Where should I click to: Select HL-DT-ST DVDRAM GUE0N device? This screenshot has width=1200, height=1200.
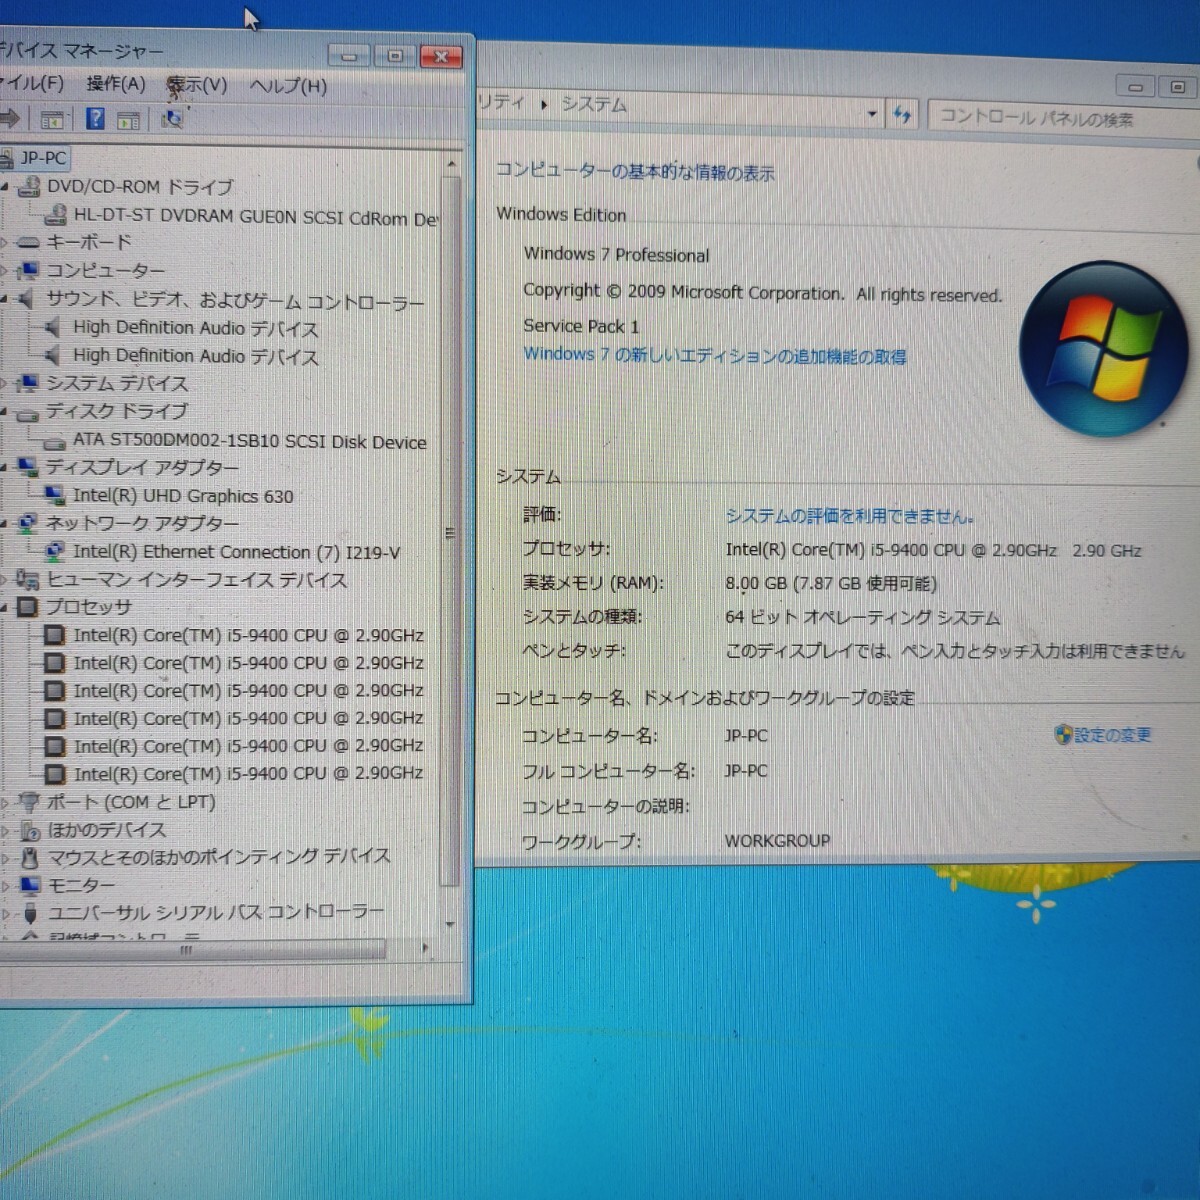click(256, 216)
